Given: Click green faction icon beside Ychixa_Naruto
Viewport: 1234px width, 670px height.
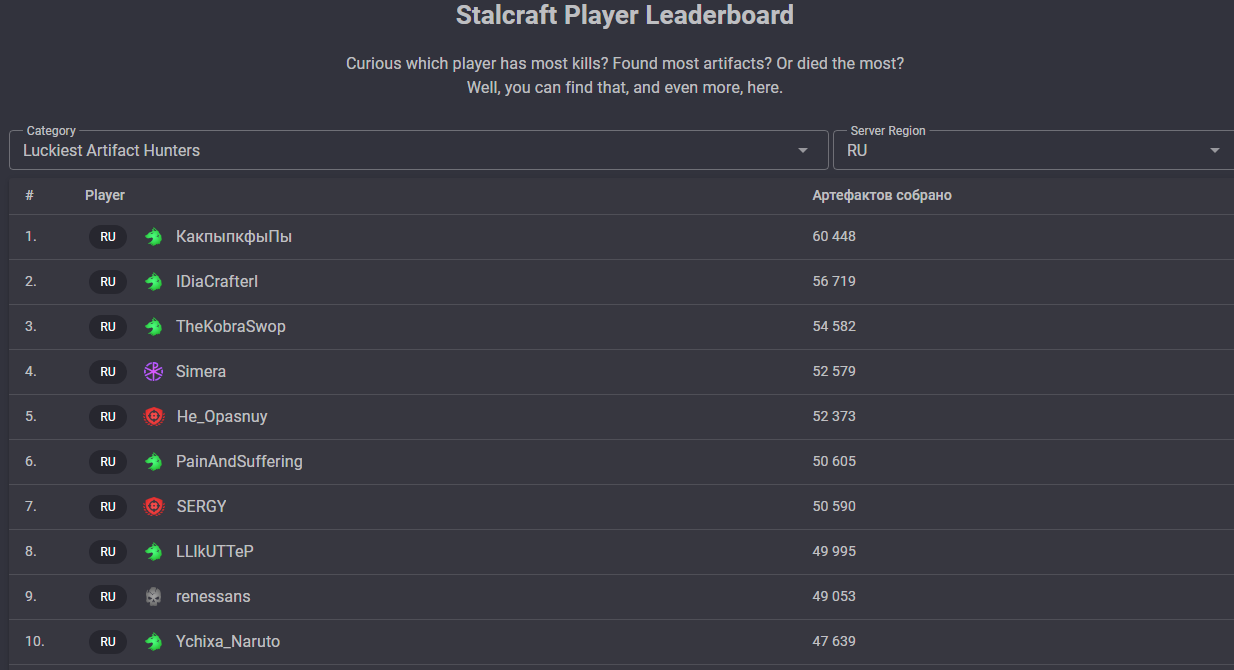Looking at the screenshot, I should [153, 642].
